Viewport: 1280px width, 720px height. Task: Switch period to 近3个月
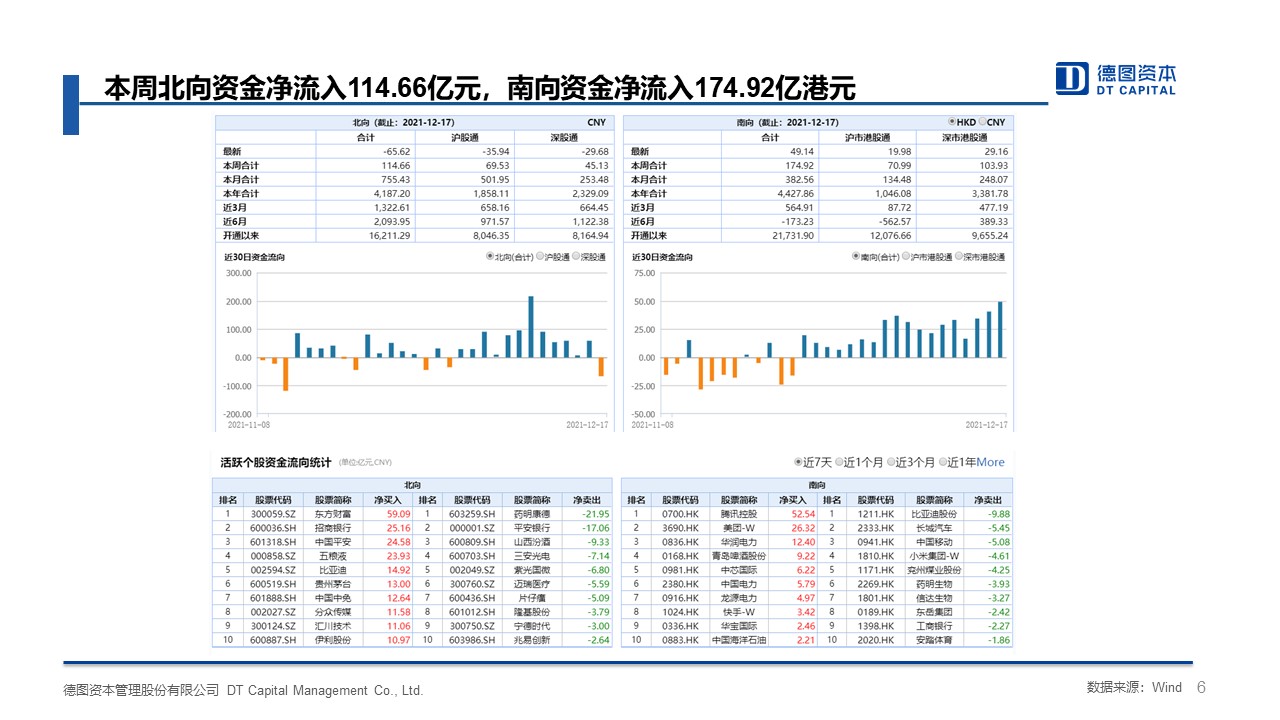(890, 463)
